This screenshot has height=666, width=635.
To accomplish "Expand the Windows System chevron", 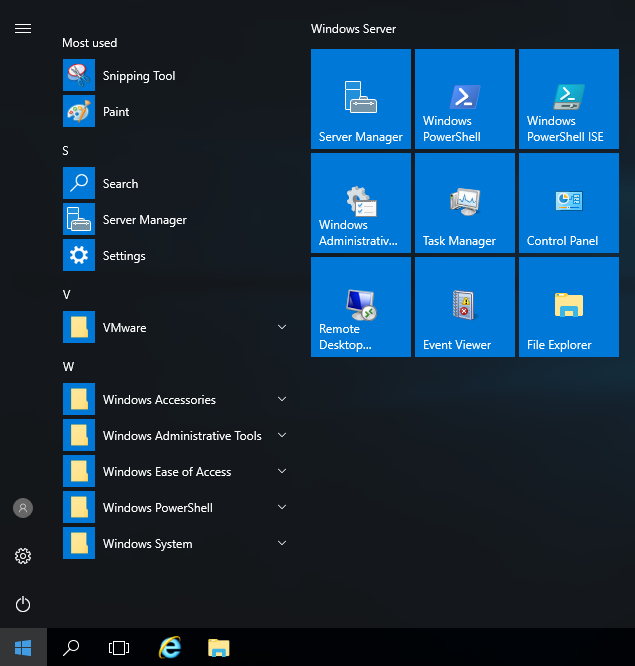I will click(282, 543).
